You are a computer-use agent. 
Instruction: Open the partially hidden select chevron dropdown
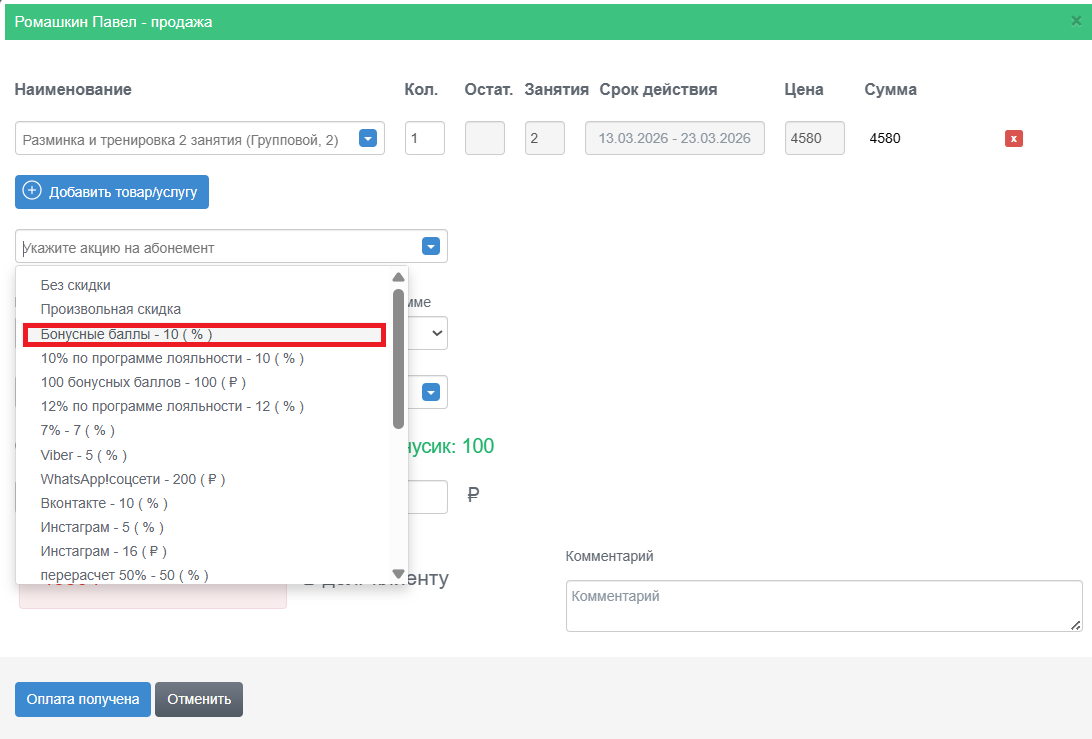click(437, 333)
